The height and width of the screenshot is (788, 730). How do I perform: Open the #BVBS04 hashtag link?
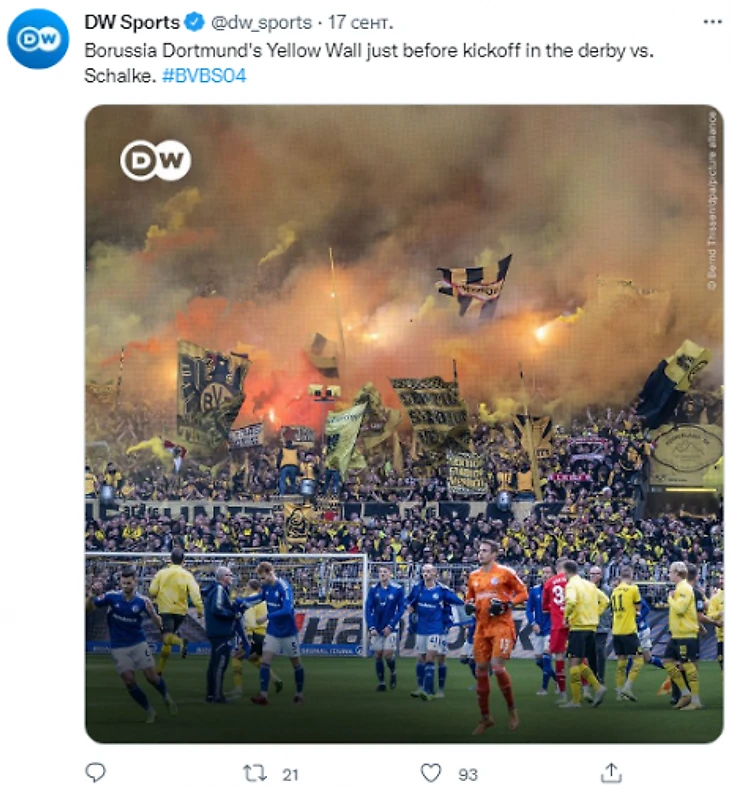click(204, 76)
